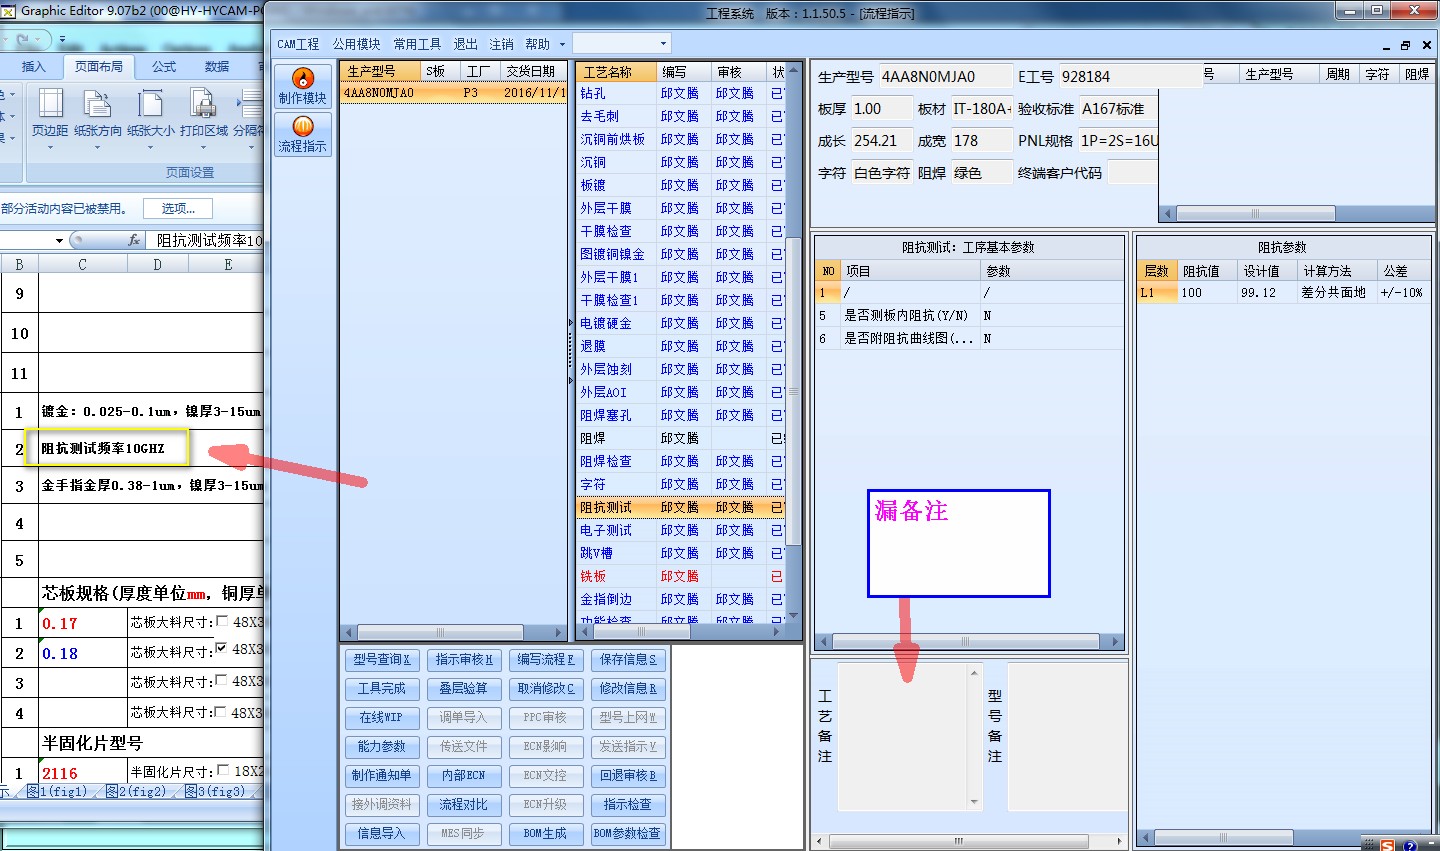
Task: Click inside the 工艺备注 text area
Action: tap(900, 736)
